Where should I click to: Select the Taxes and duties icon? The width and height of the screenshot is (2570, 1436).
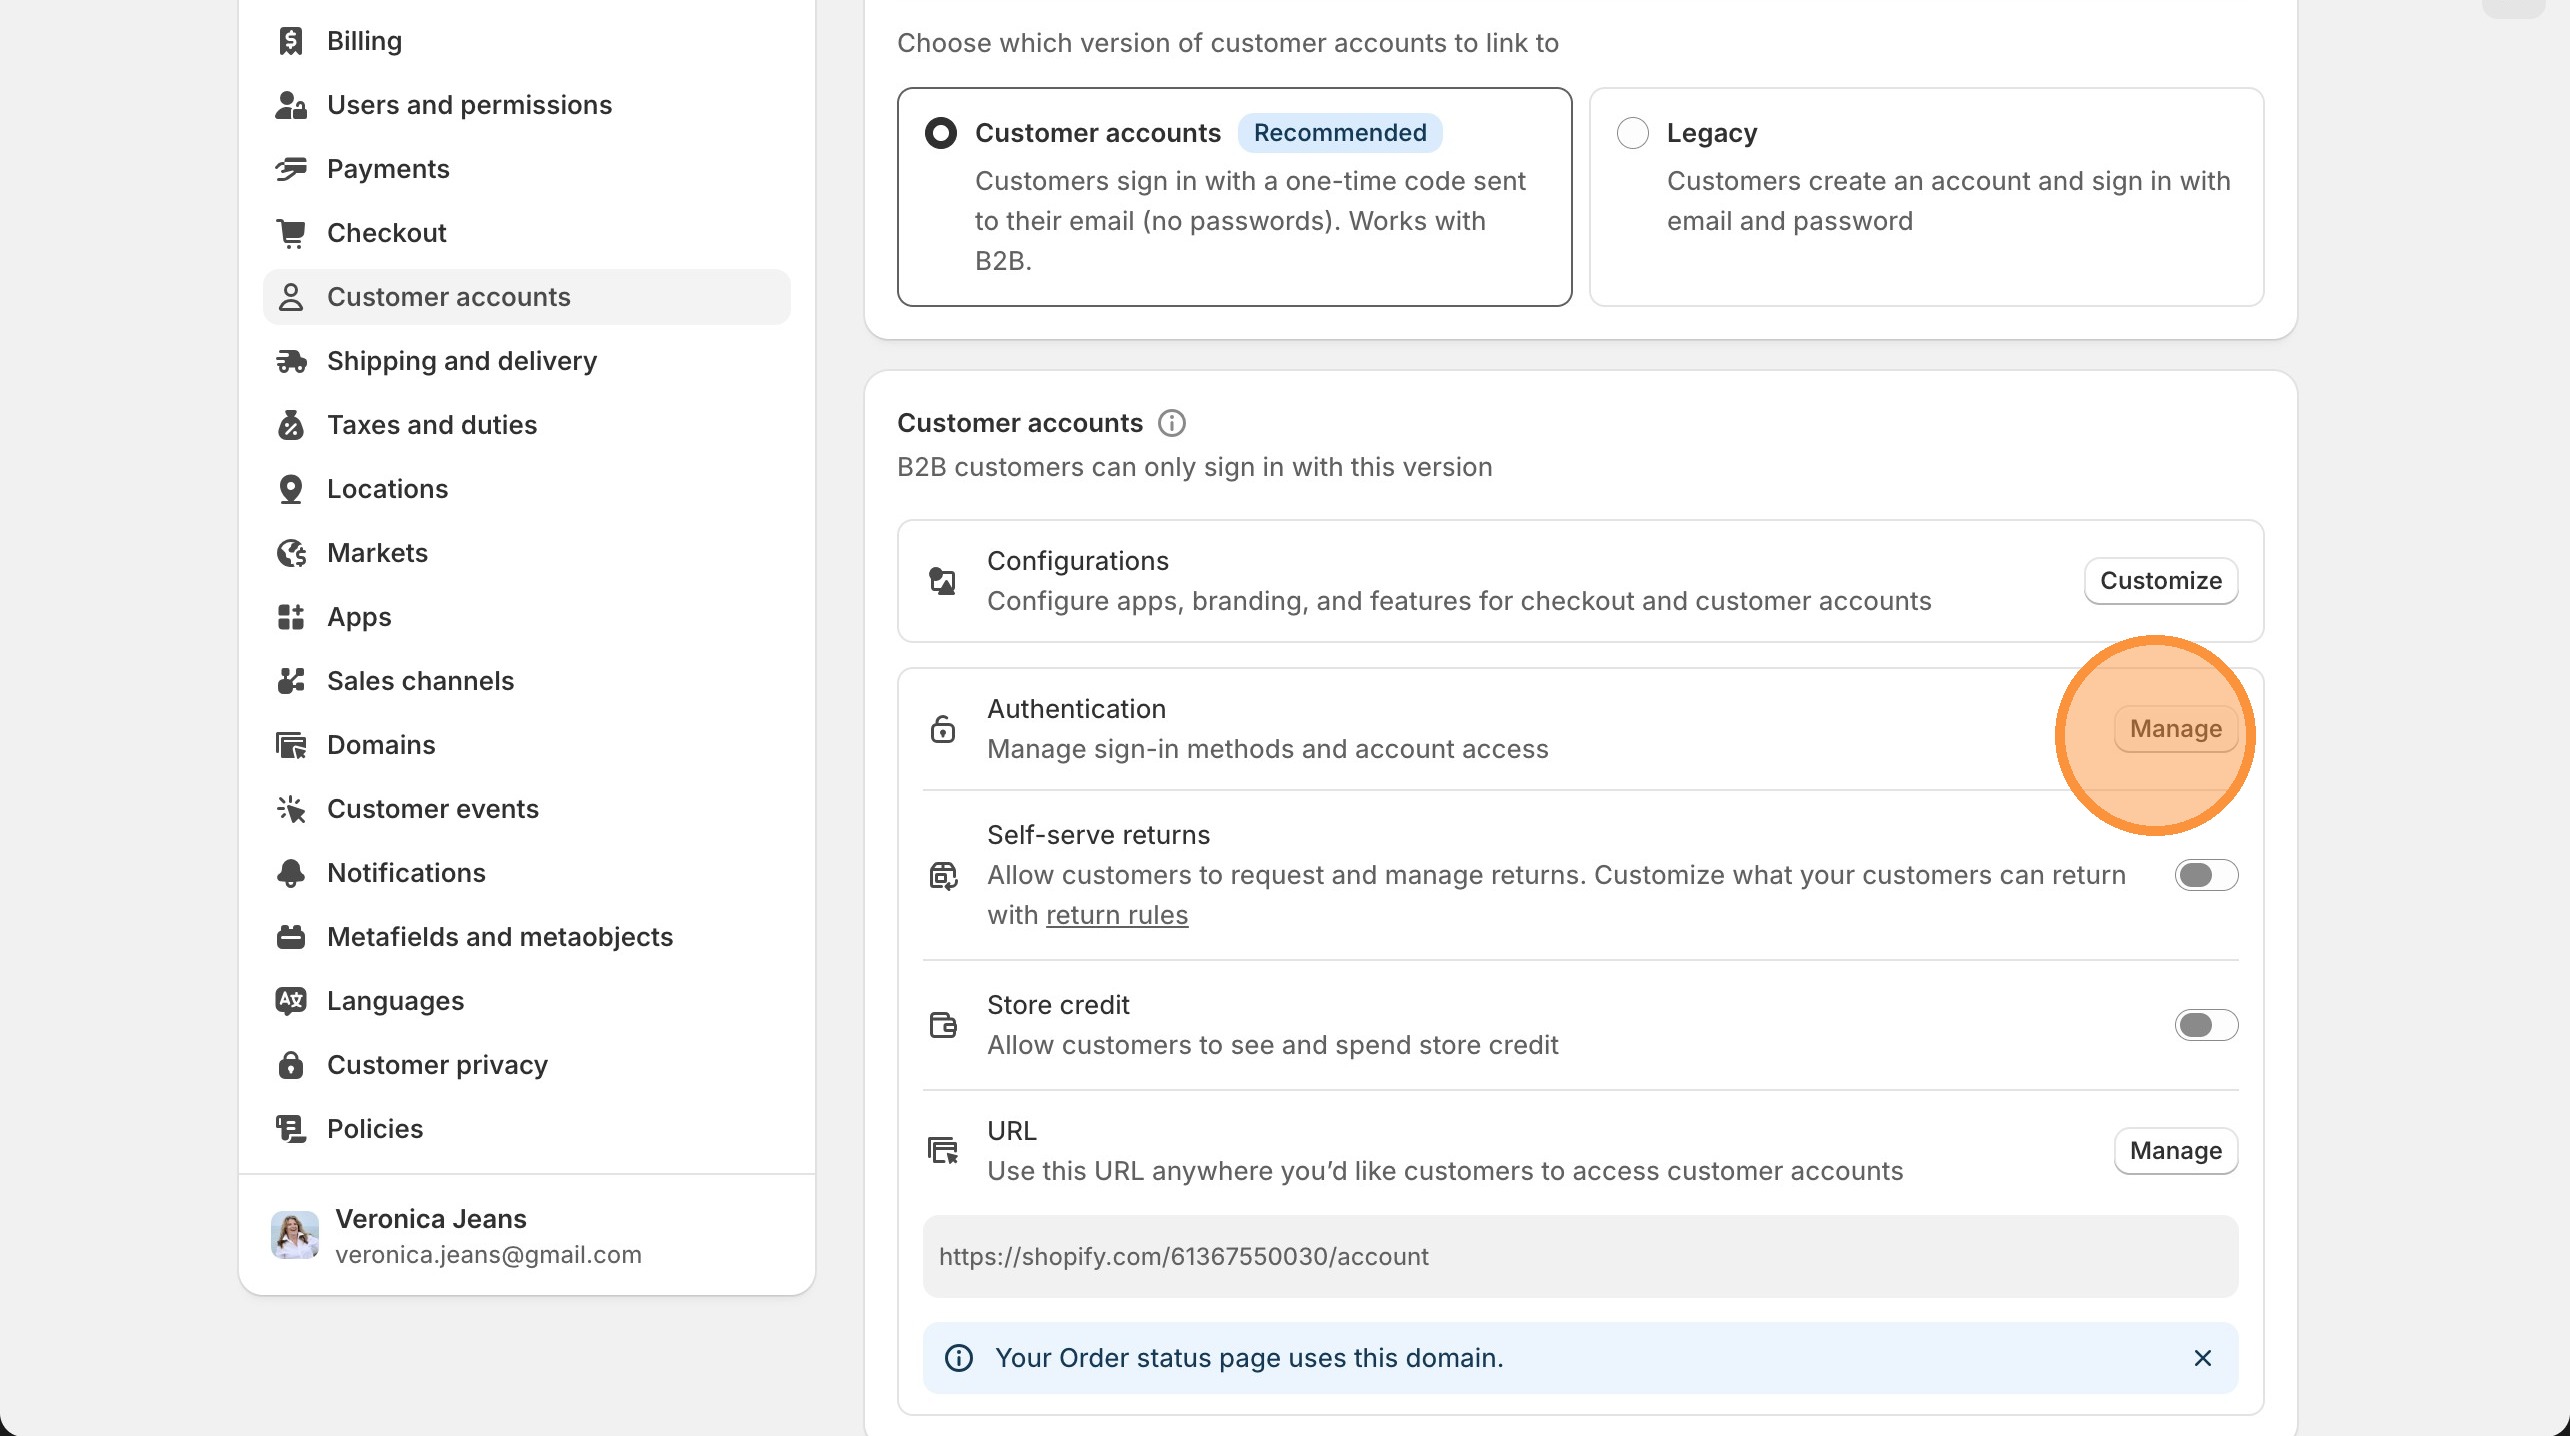click(x=291, y=424)
